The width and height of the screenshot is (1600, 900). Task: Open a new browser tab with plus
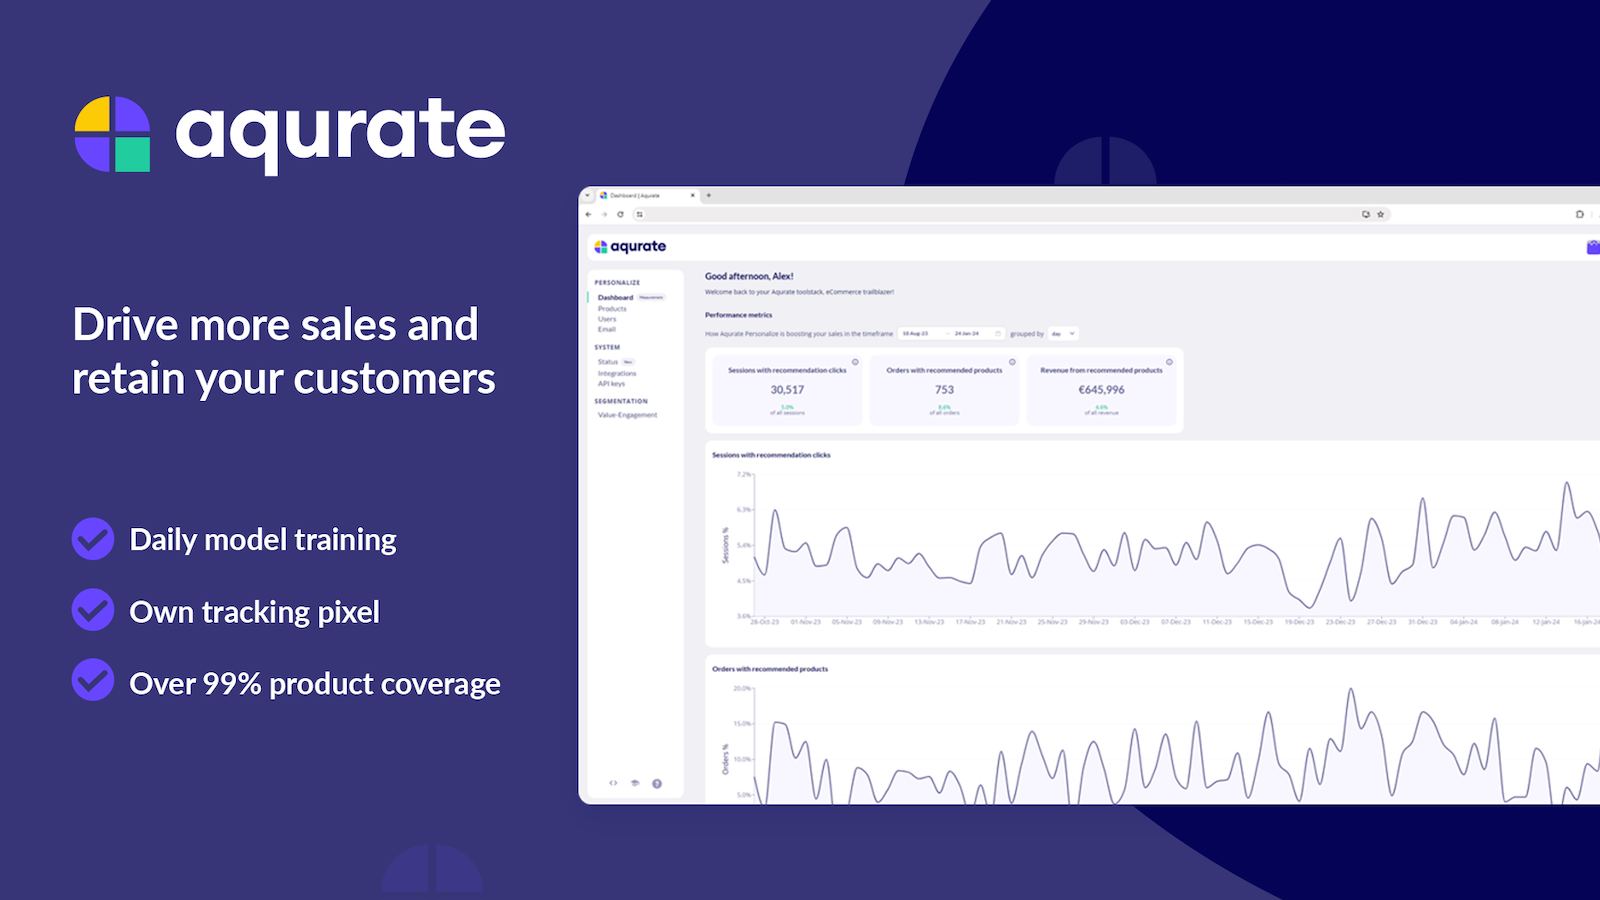708,195
